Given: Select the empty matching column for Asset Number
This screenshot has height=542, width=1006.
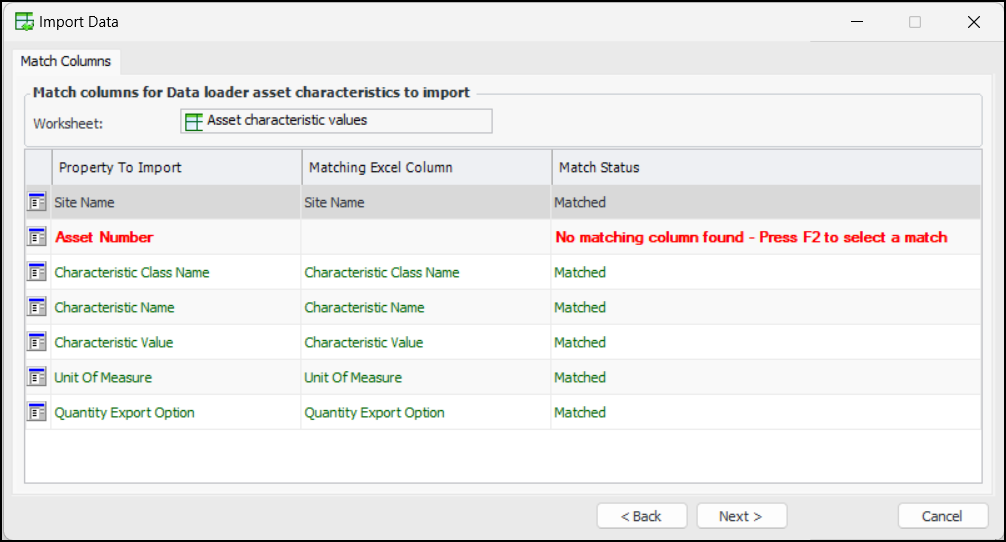Looking at the screenshot, I should click(x=426, y=237).
